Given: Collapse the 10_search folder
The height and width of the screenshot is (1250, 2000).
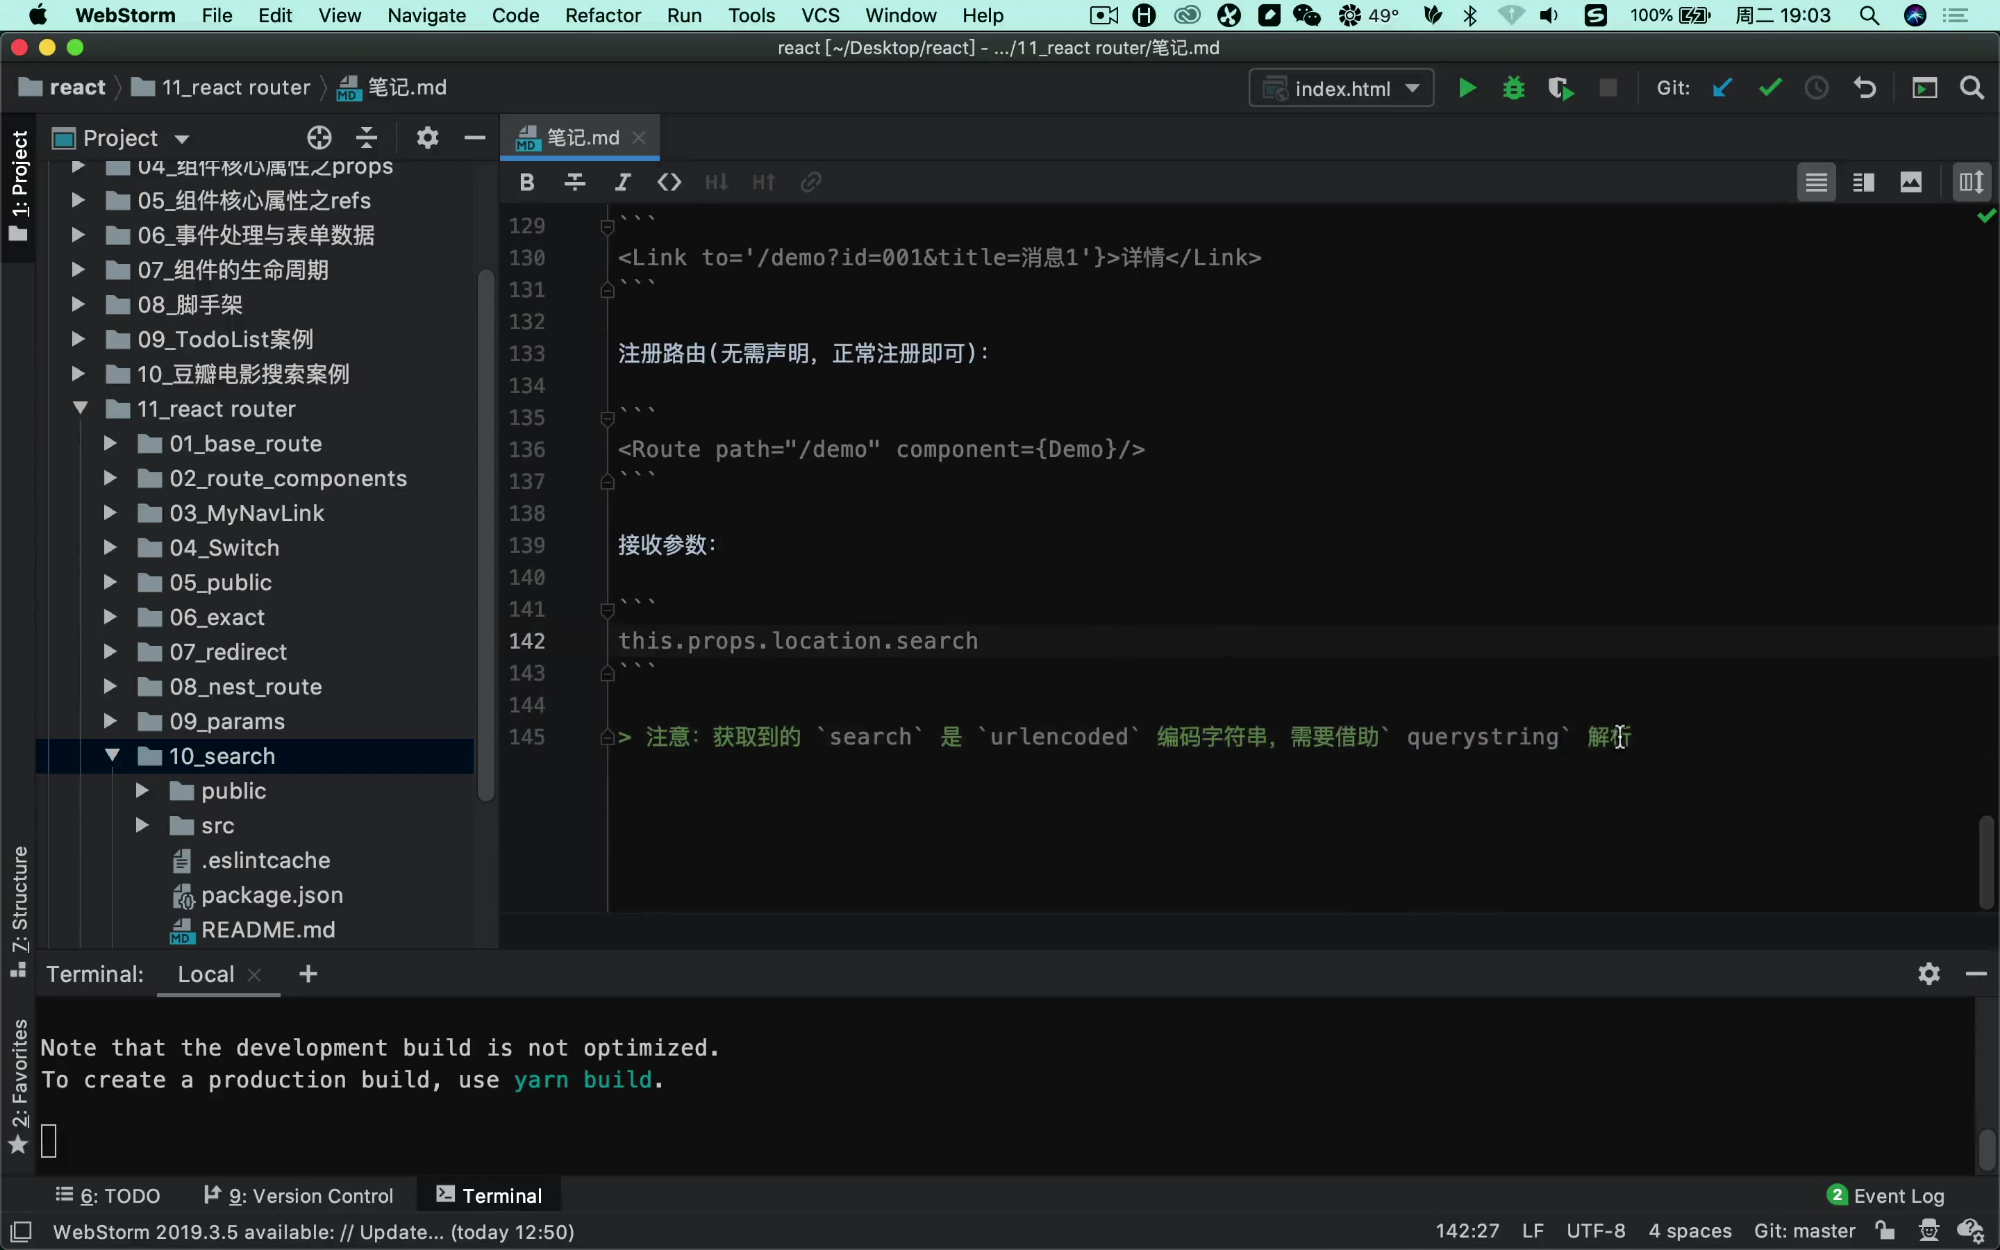Looking at the screenshot, I should (112, 756).
